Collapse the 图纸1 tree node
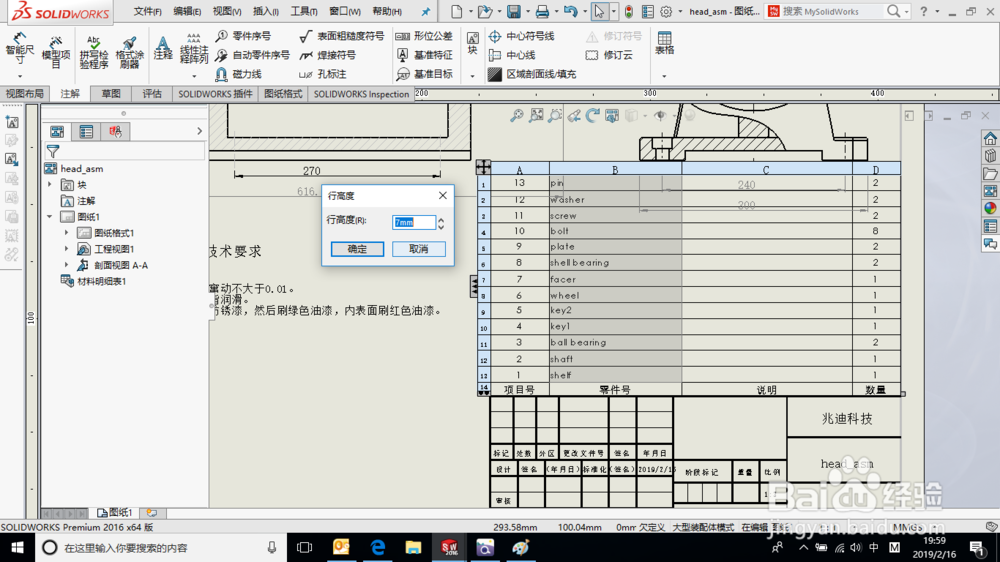 point(50,217)
